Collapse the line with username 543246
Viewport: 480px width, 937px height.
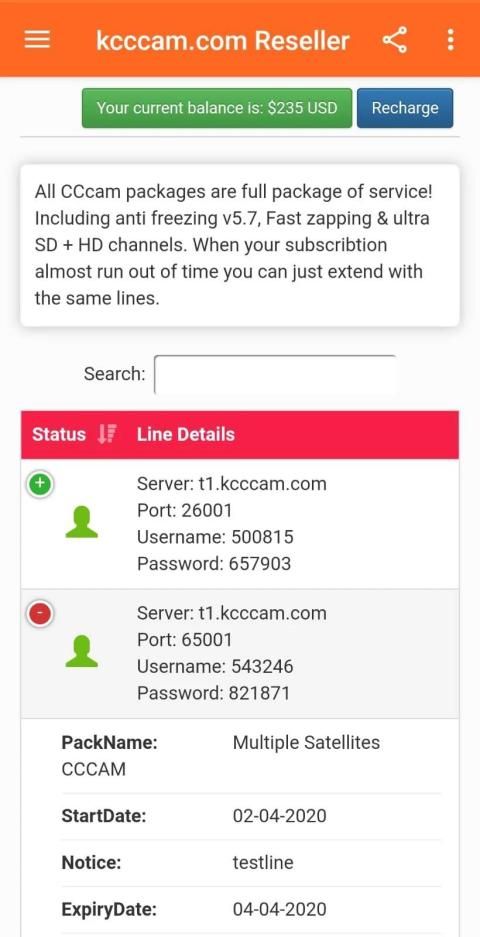[40, 614]
